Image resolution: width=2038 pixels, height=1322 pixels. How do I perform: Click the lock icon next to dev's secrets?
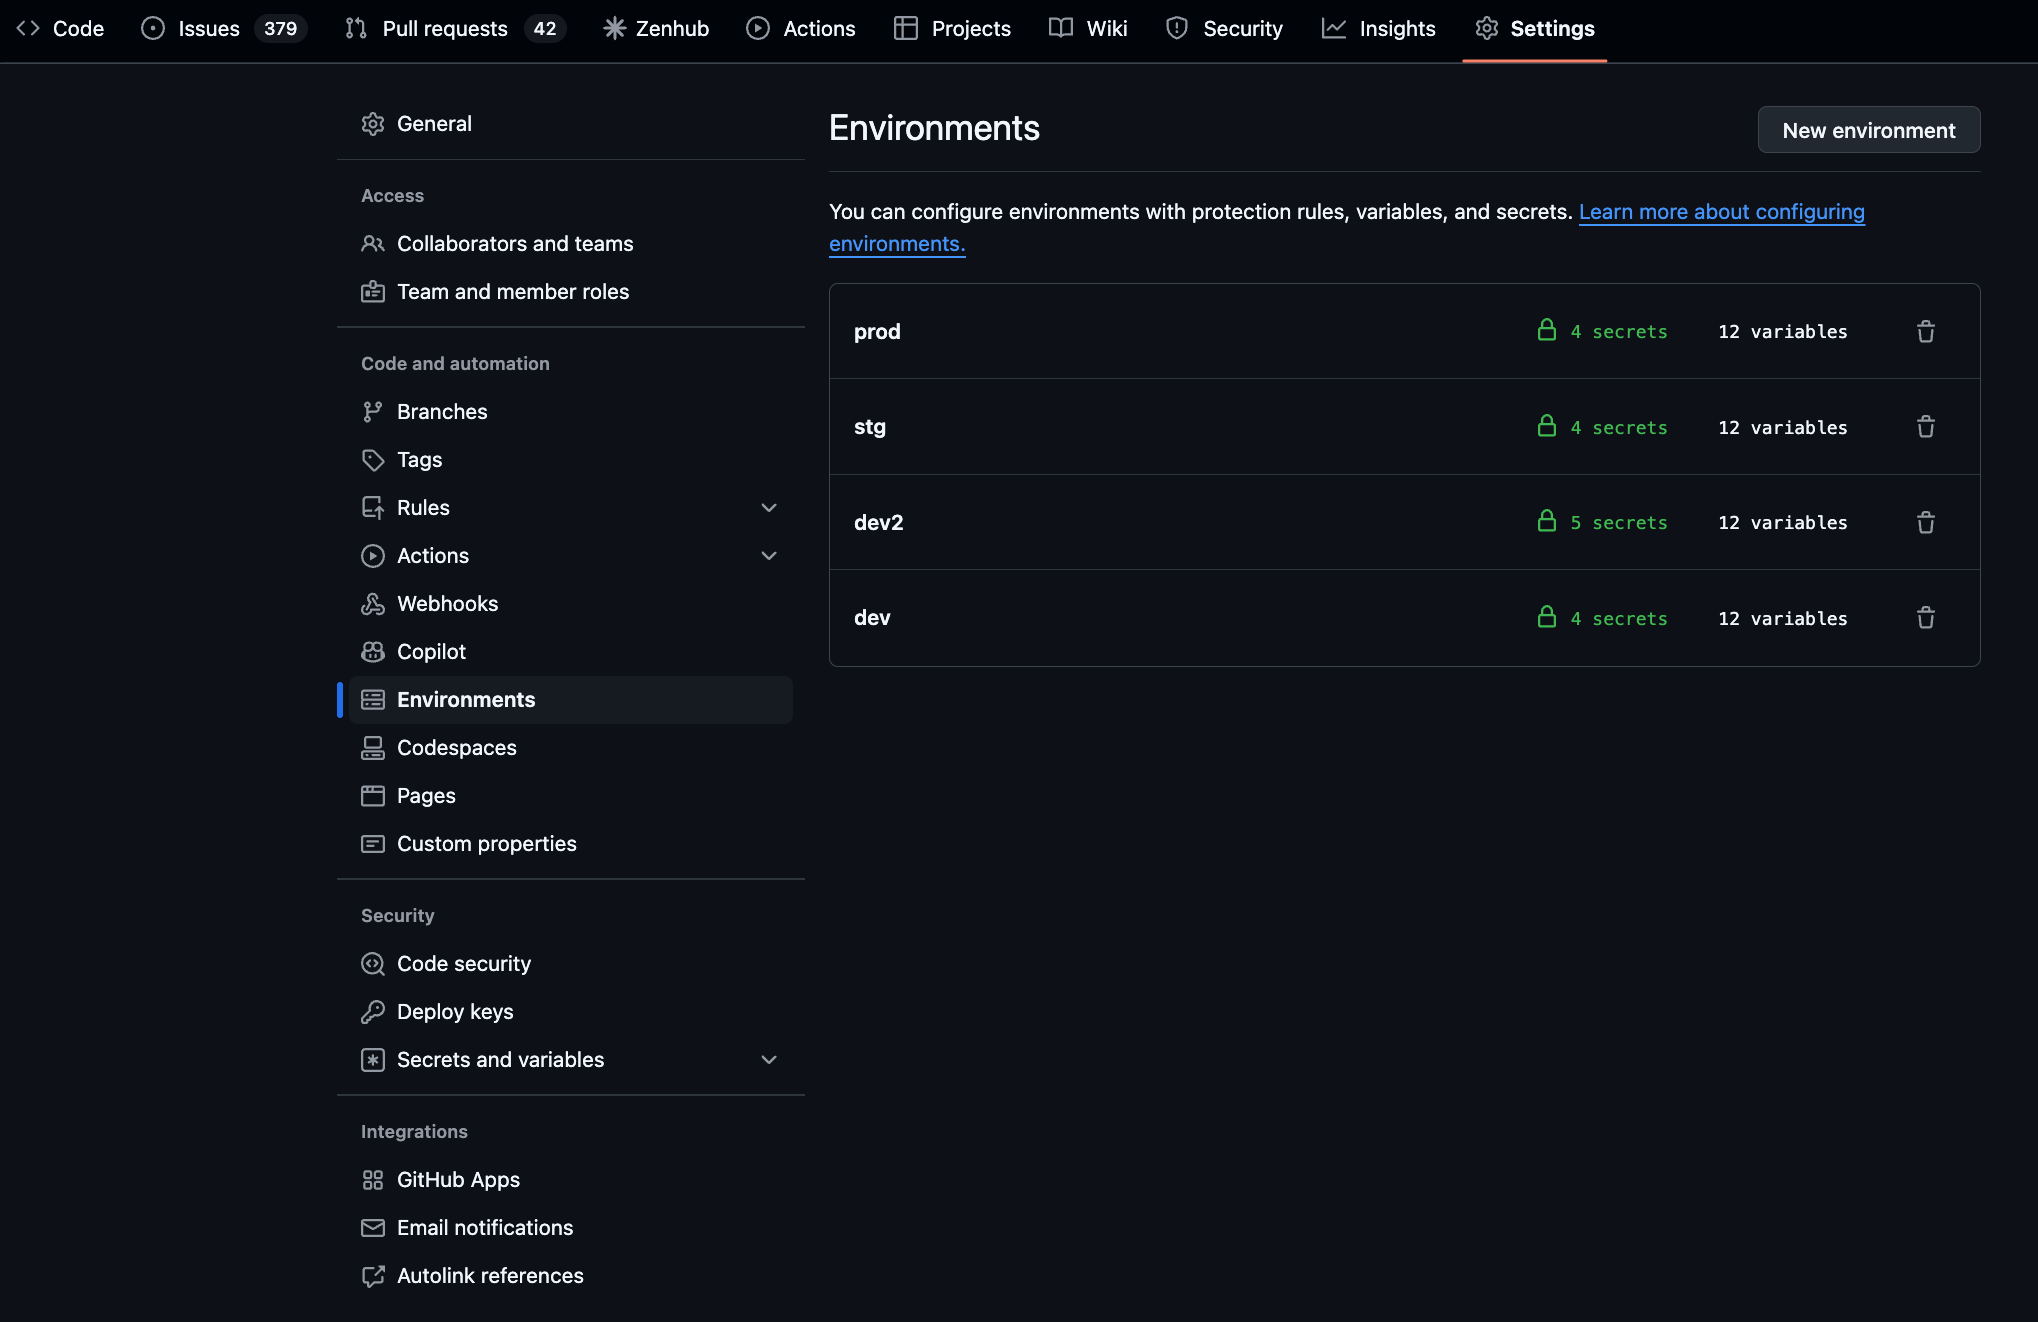click(1546, 618)
